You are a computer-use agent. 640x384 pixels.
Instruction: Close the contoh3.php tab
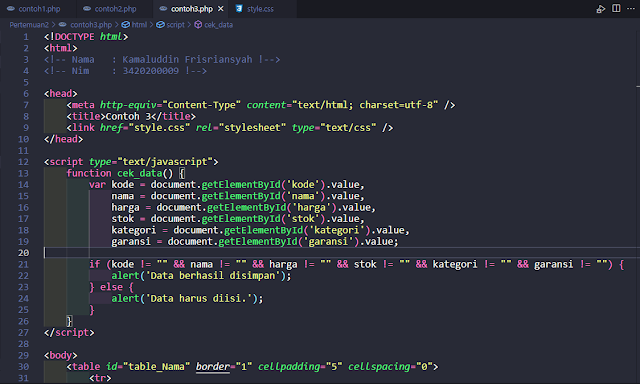pos(221,9)
